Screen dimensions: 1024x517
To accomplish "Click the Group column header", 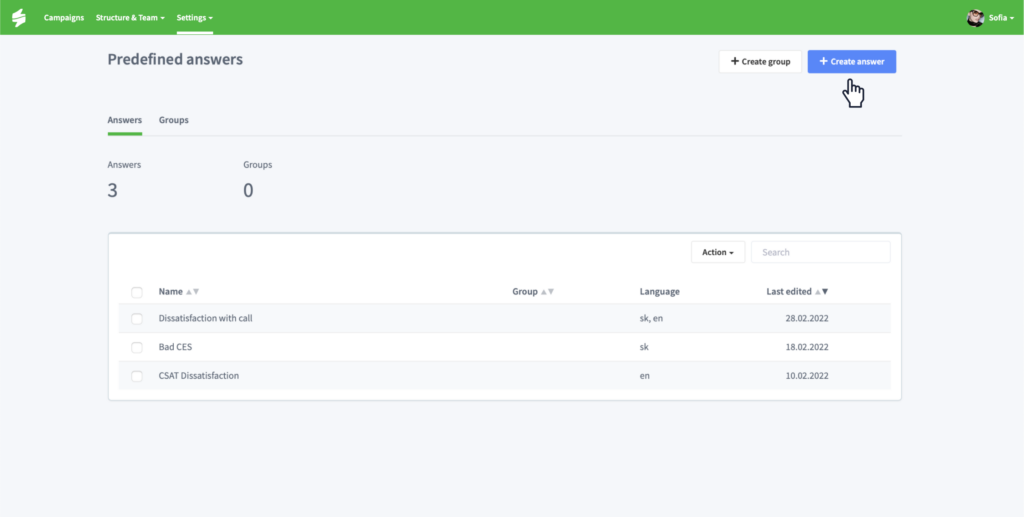I will click(x=525, y=292).
